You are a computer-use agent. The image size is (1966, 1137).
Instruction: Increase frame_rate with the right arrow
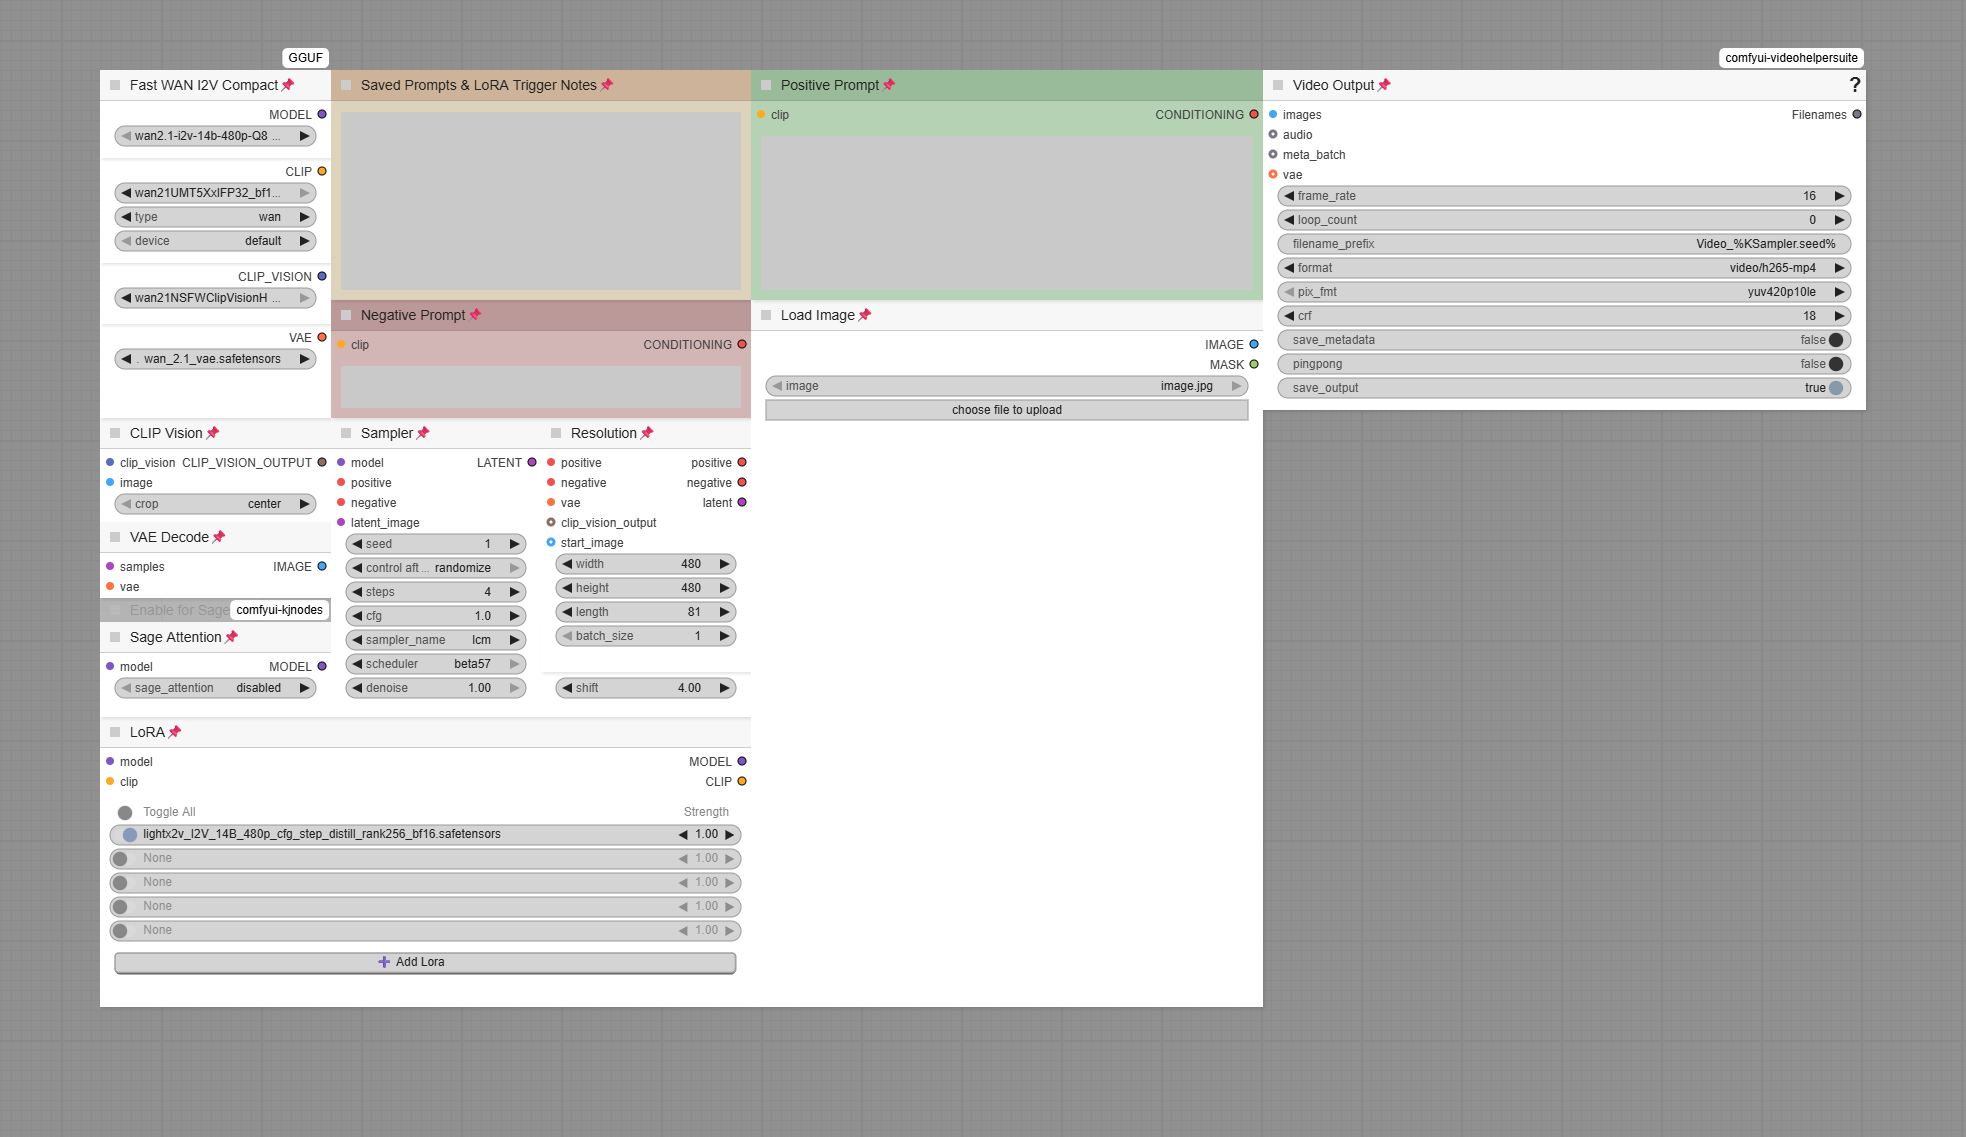[1839, 196]
